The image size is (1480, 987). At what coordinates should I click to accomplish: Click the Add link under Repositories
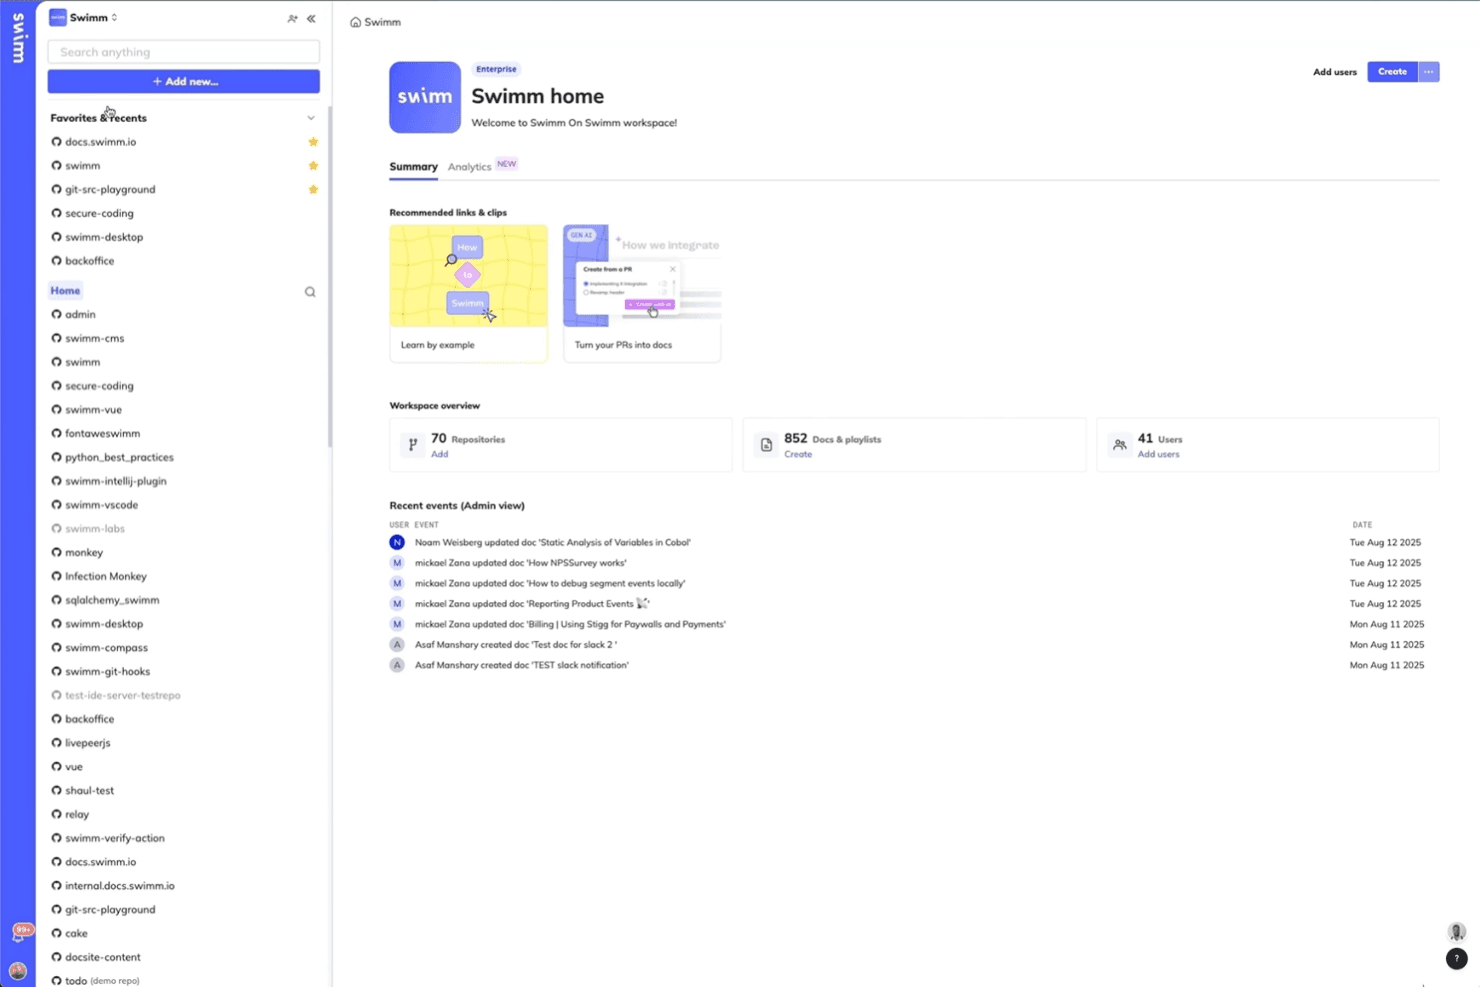pyautogui.click(x=439, y=454)
